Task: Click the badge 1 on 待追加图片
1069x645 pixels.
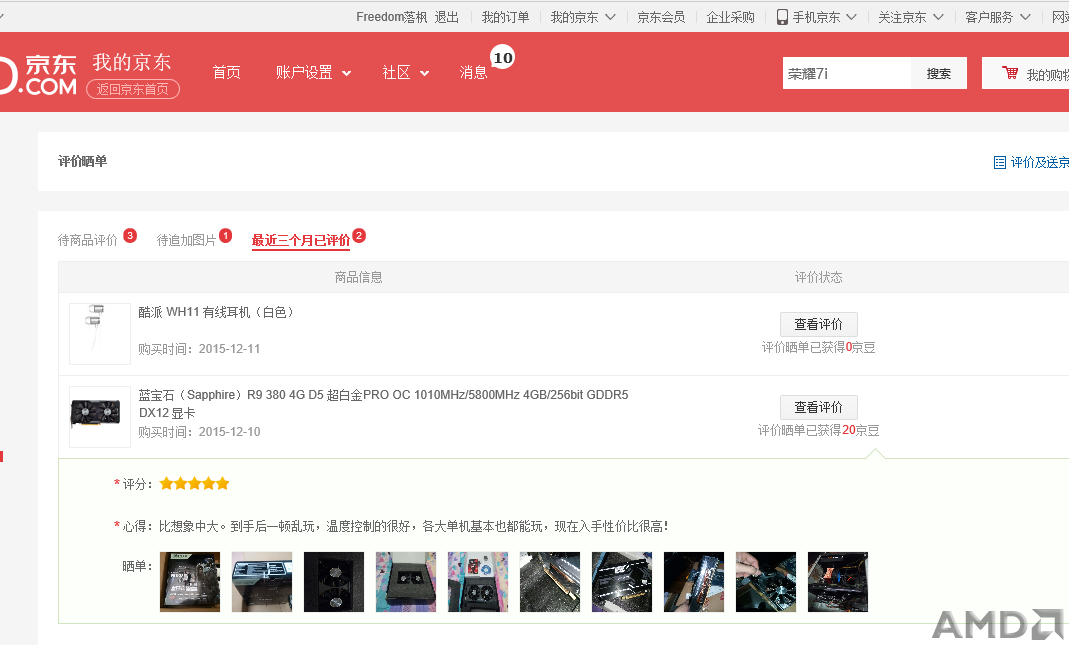Action: [225, 236]
